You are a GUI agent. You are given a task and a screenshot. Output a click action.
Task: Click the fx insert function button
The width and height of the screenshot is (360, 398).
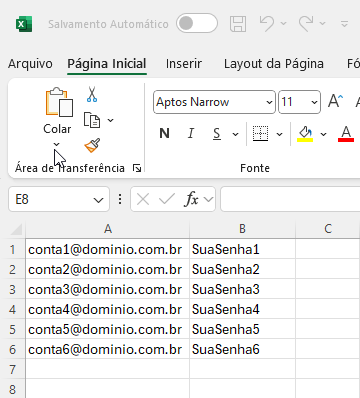[191, 200]
